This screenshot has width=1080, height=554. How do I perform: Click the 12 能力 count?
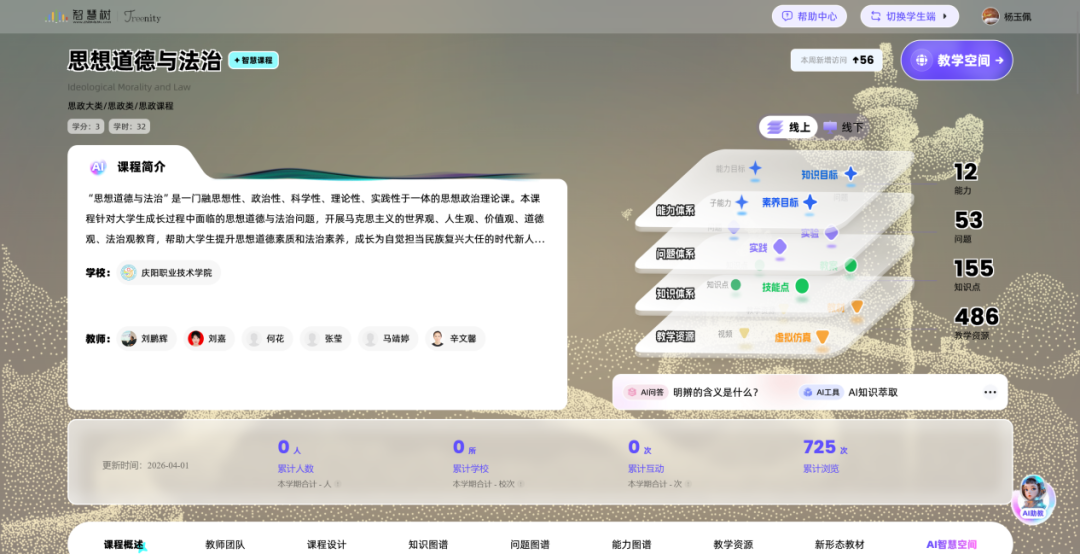[965, 178]
